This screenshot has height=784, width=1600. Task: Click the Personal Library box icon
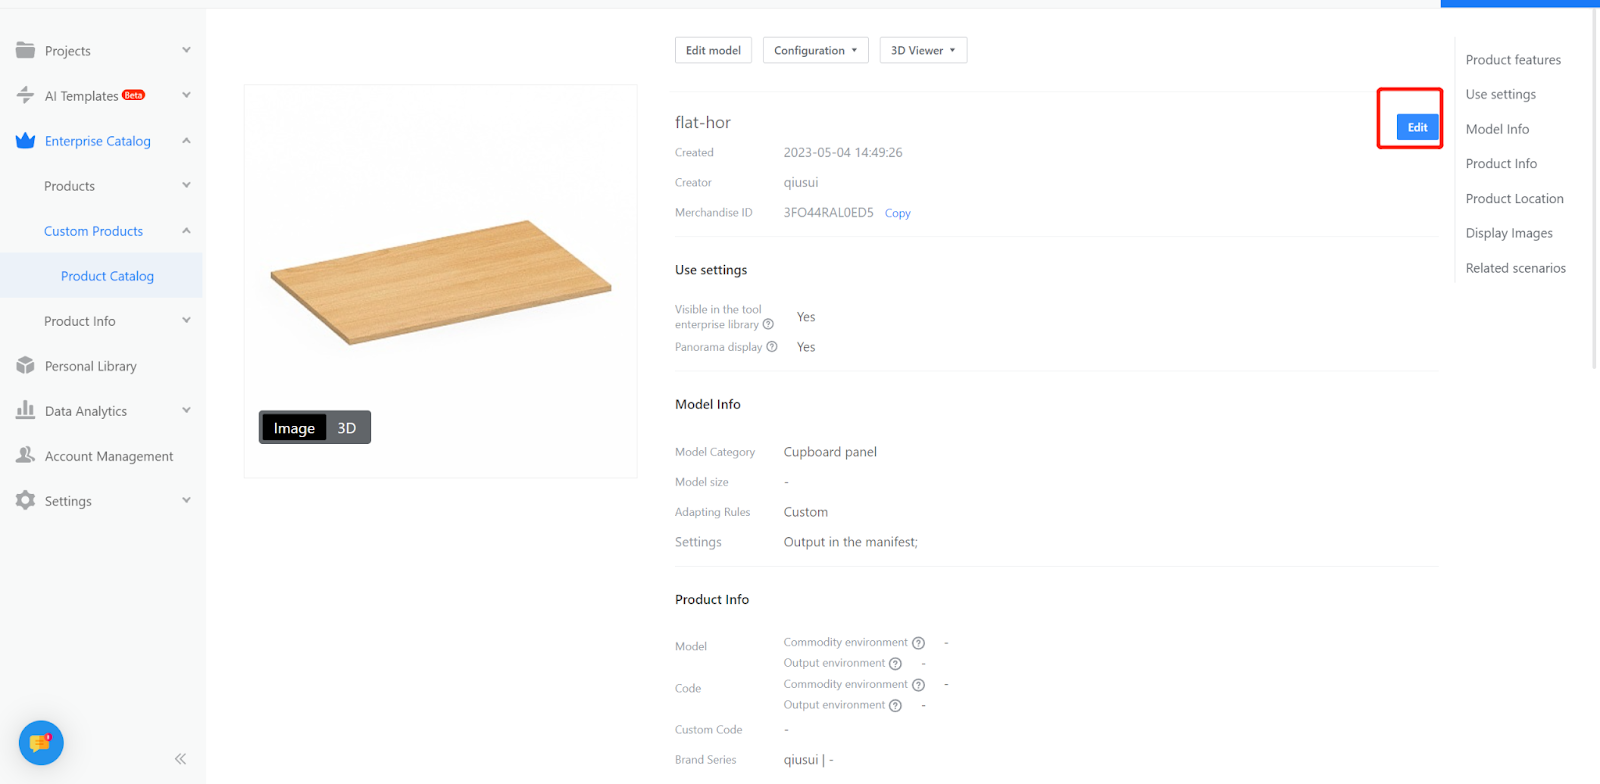26,366
